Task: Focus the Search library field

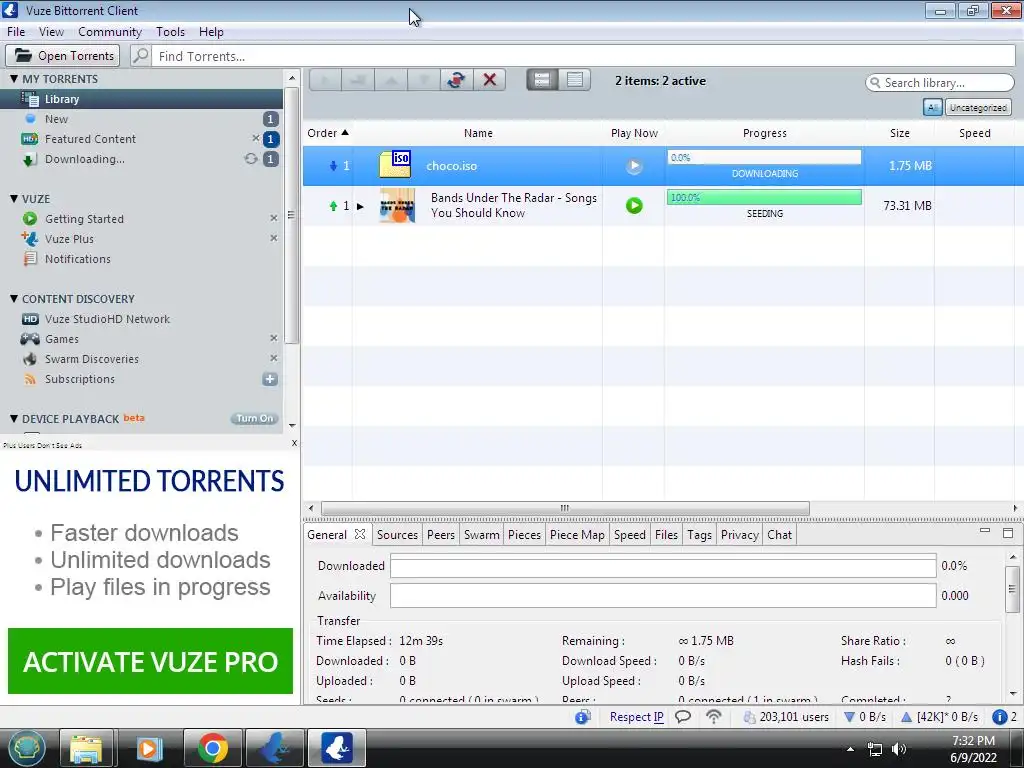Action: click(x=940, y=83)
